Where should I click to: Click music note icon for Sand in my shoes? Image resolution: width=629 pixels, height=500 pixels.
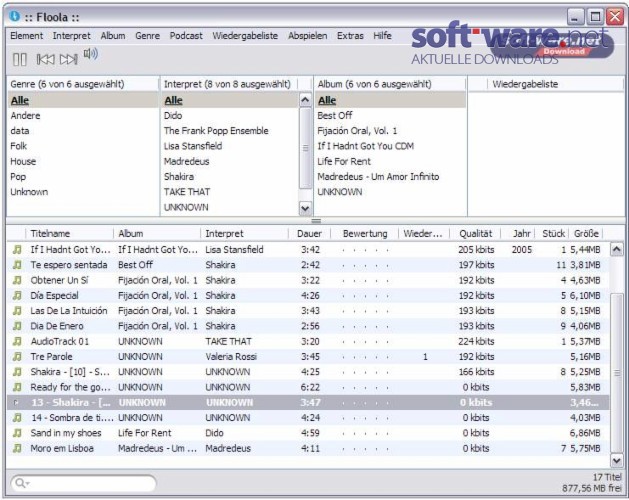[17, 433]
